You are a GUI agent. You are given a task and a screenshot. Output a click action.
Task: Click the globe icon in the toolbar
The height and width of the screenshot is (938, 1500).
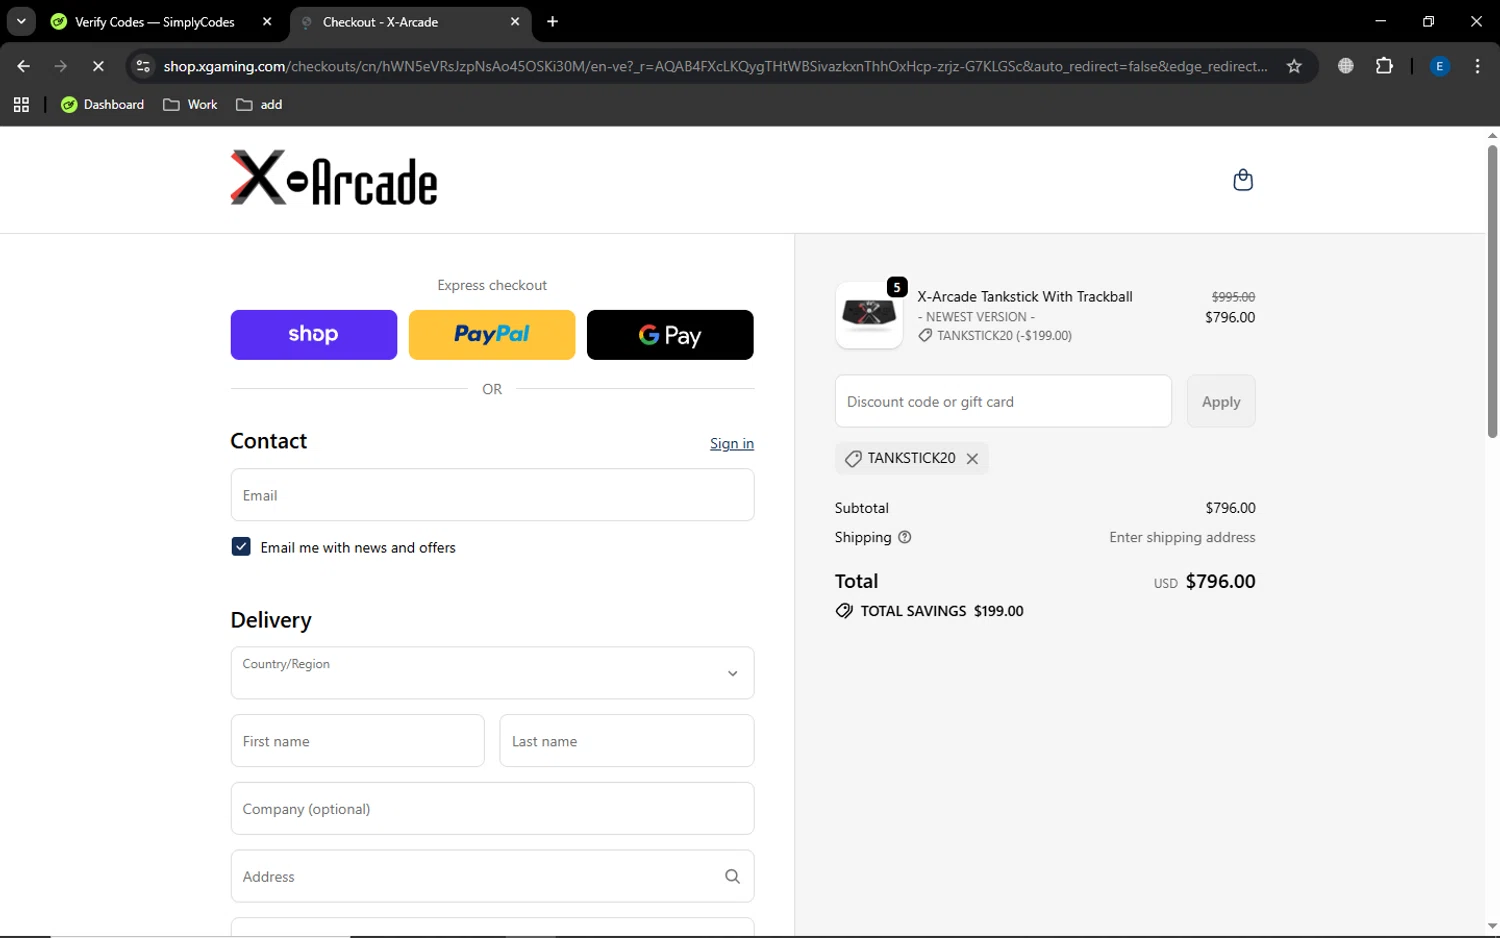(x=1346, y=66)
